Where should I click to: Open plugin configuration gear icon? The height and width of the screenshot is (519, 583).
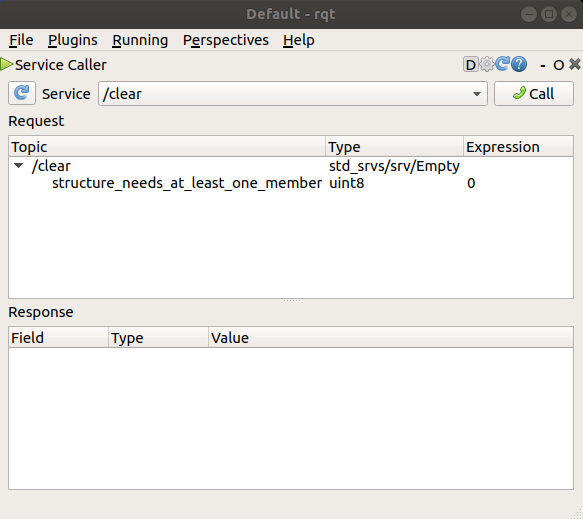487,64
